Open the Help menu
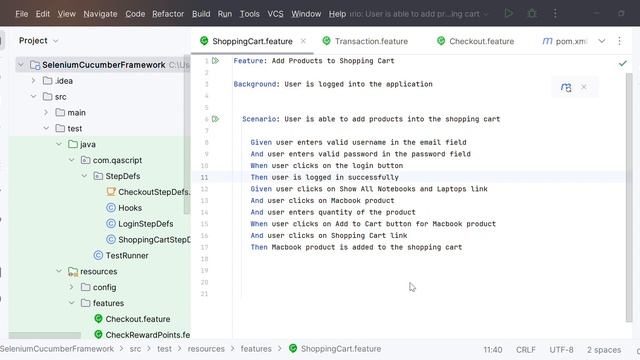This screenshot has width=640, height=360. click(337, 14)
